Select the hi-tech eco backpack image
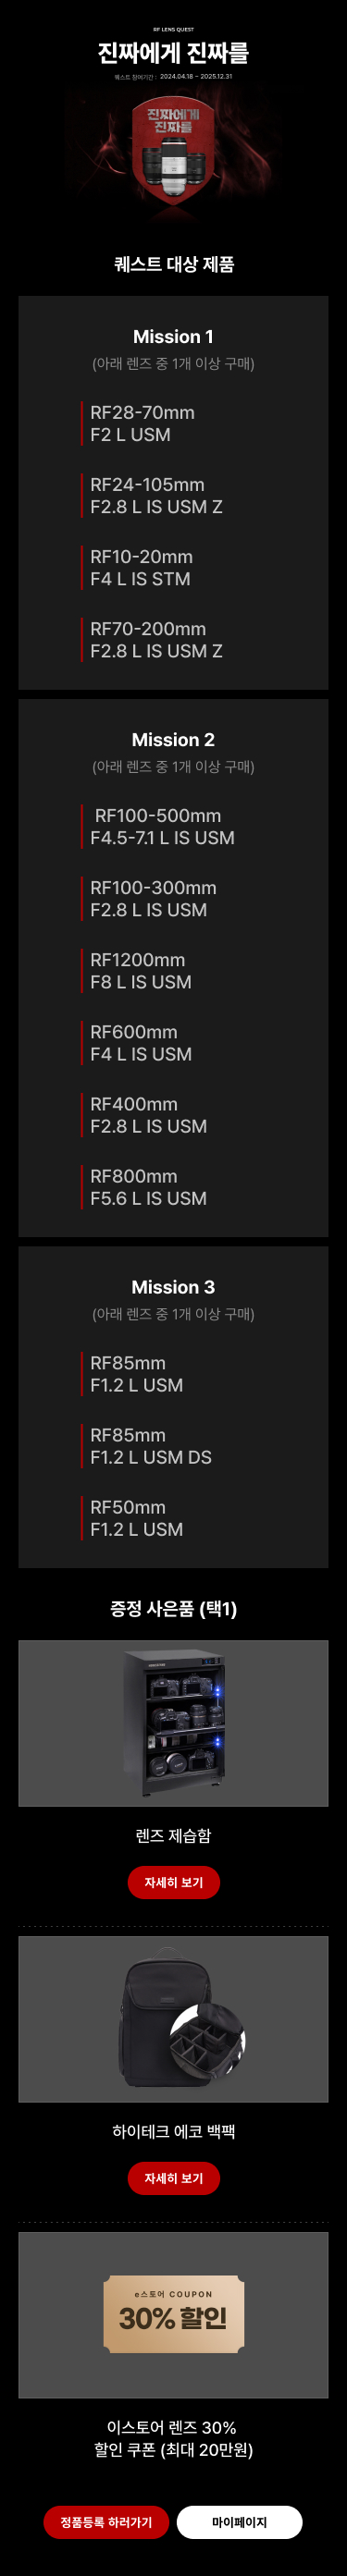 [x=173, y=2019]
